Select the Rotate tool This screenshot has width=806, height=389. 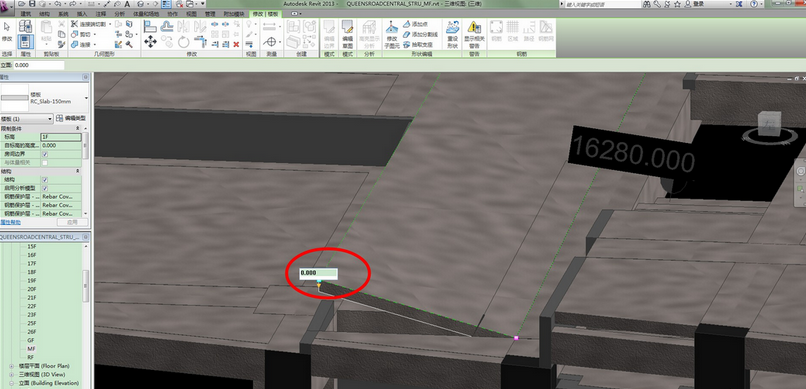pyautogui.click(x=184, y=42)
